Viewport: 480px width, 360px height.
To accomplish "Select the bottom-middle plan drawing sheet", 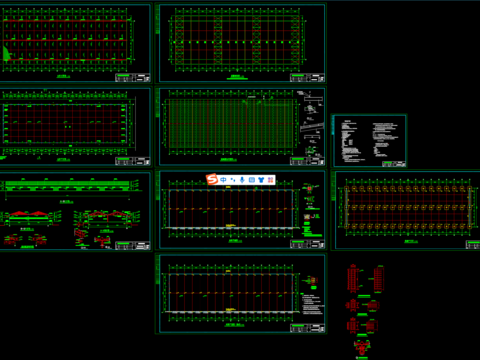I will [242, 294].
